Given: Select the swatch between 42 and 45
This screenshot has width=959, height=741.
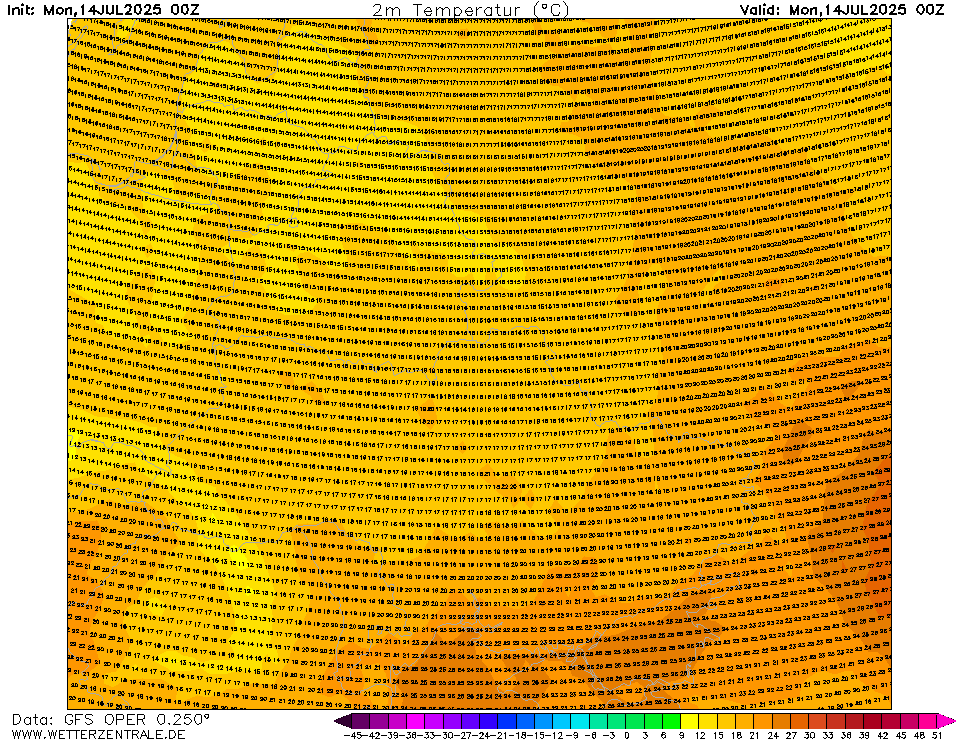Looking at the screenshot, I should tap(890, 721).
